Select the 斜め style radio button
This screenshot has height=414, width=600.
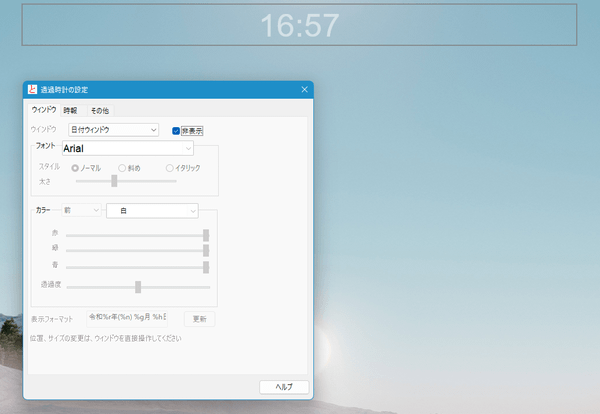click(122, 167)
